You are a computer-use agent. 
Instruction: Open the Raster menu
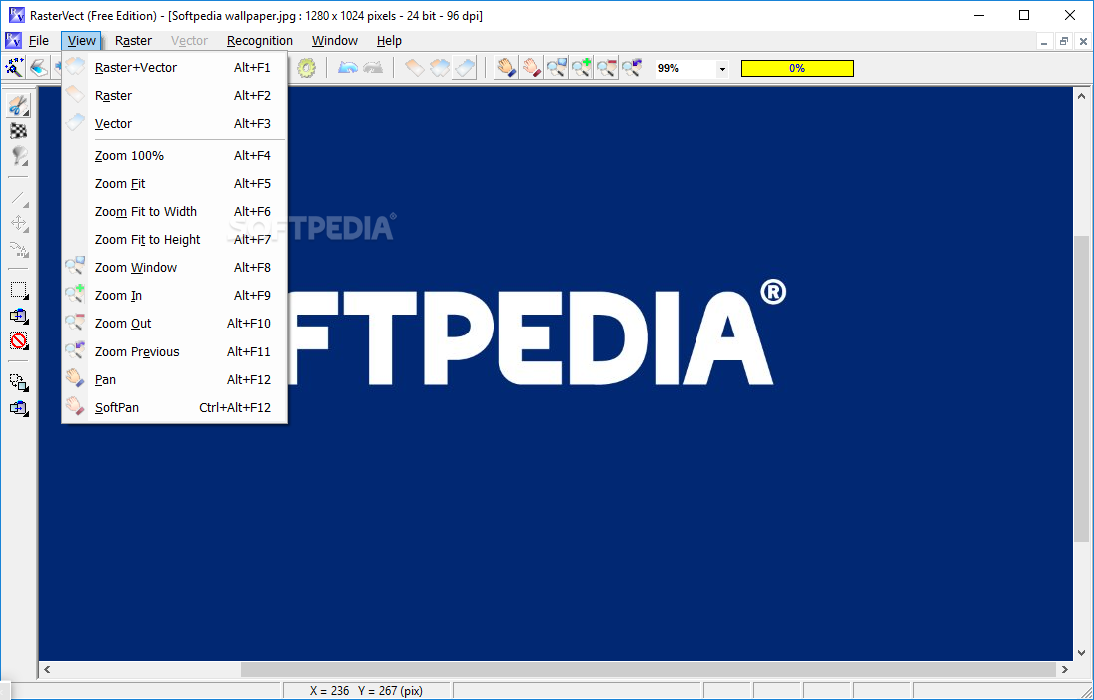(x=133, y=40)
